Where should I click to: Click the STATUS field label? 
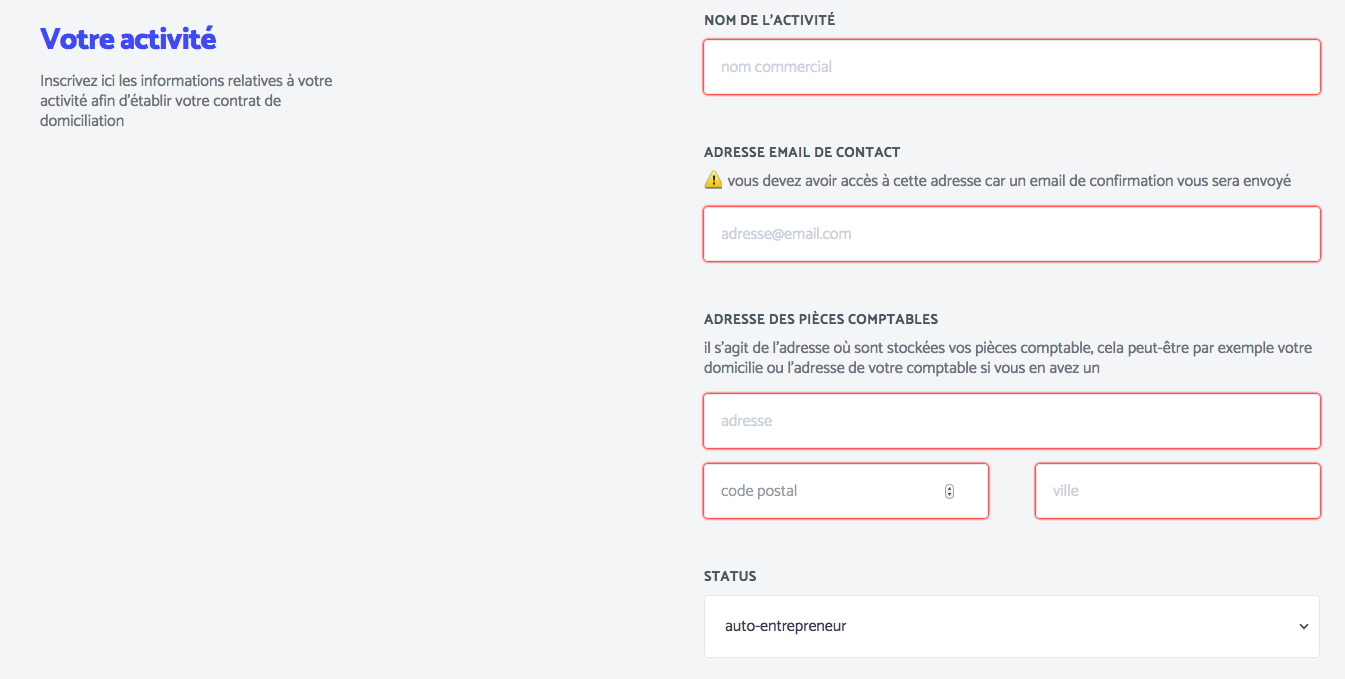[730, 576]
